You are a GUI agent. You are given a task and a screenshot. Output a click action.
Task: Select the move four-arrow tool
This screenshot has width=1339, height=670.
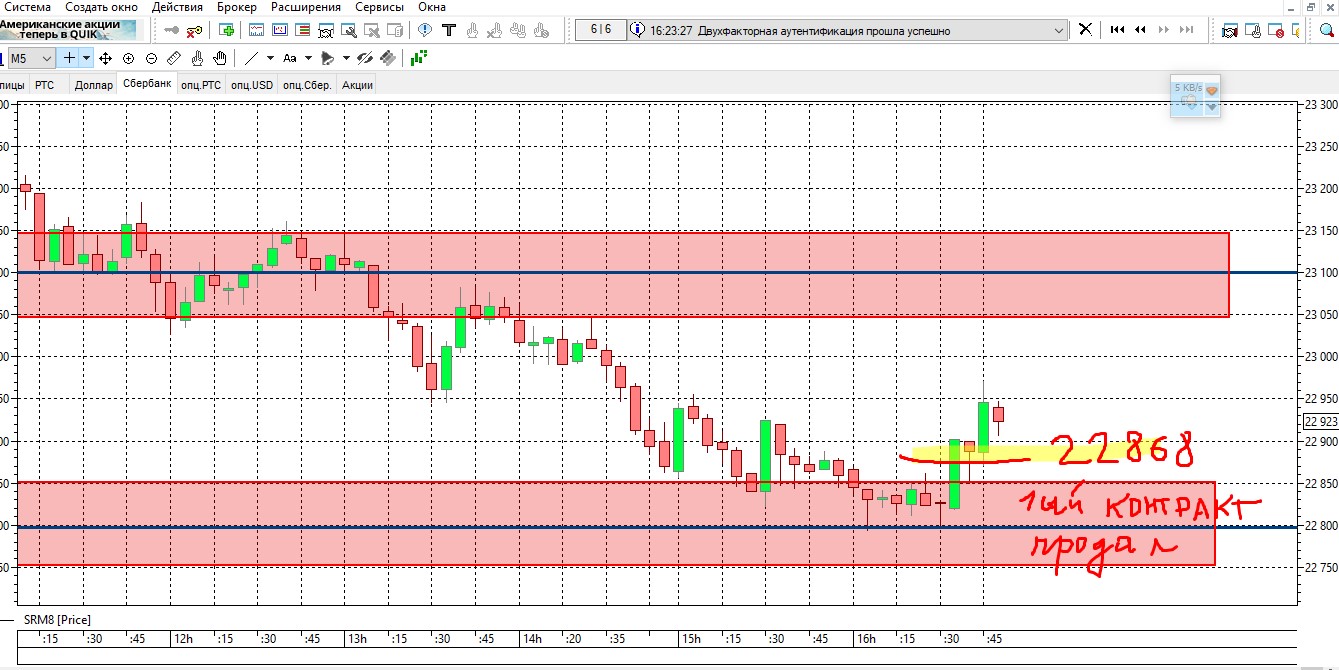click(105, 58)
